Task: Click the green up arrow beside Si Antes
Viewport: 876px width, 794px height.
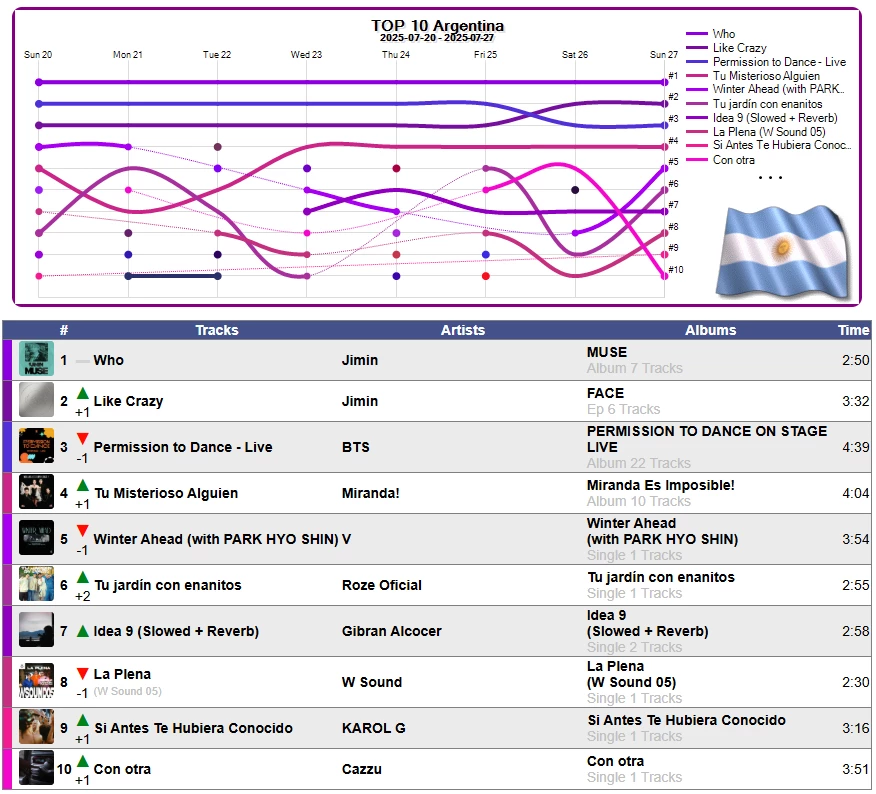Action: click(83, 720)
